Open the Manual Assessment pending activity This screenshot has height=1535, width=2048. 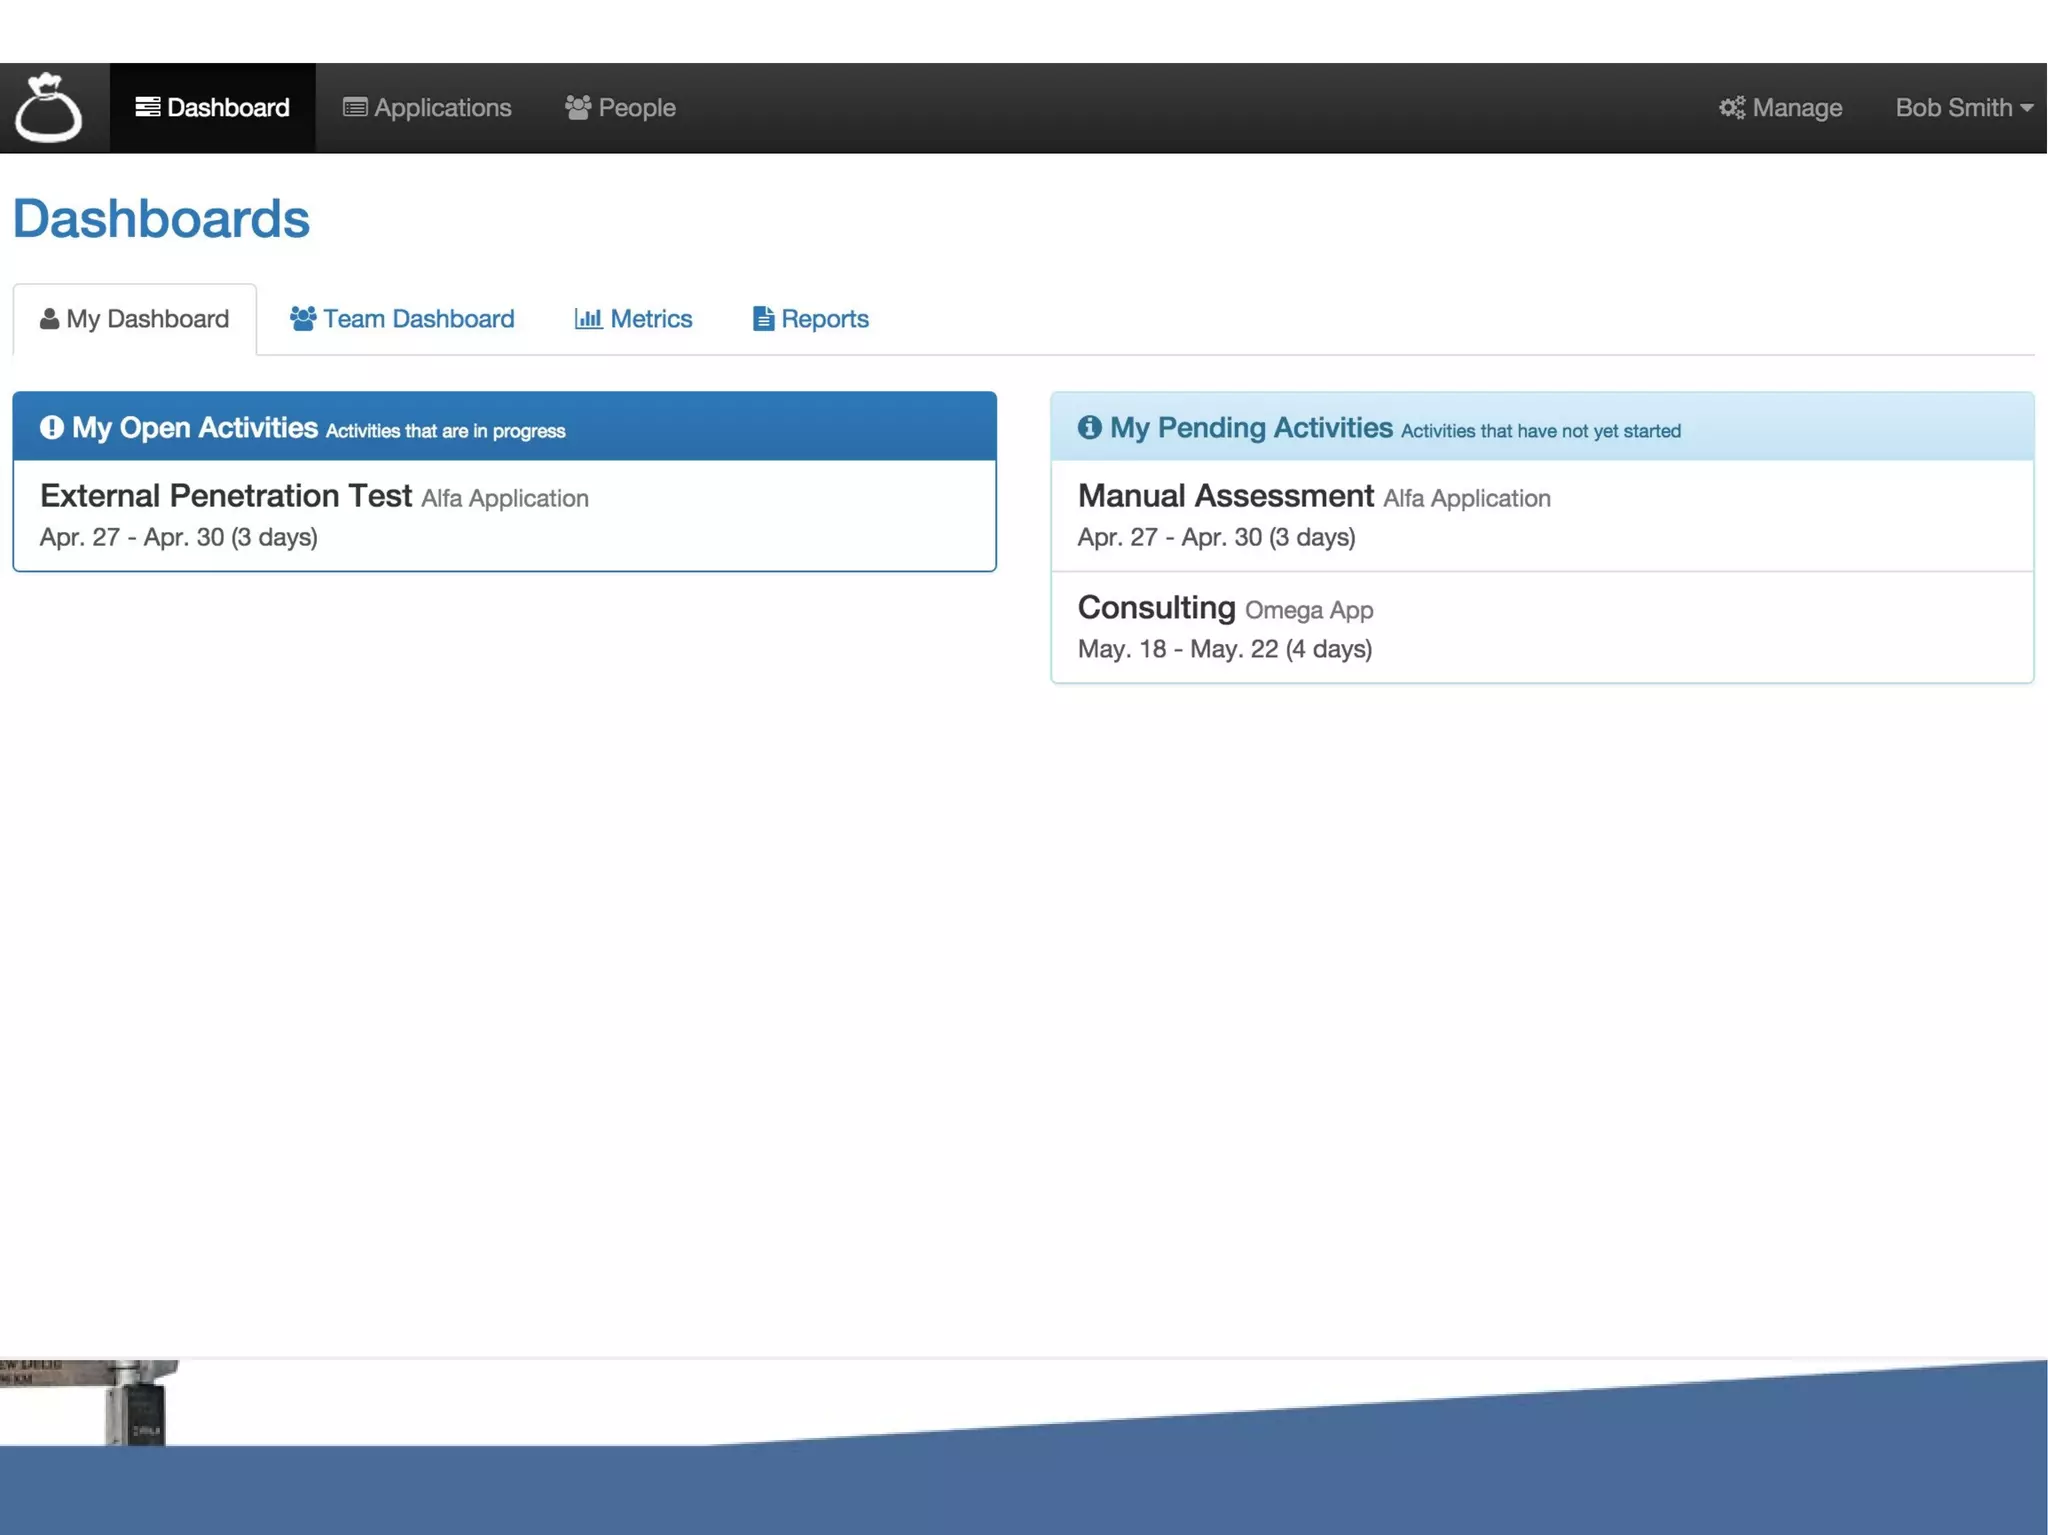click(x=1225, y=496)
